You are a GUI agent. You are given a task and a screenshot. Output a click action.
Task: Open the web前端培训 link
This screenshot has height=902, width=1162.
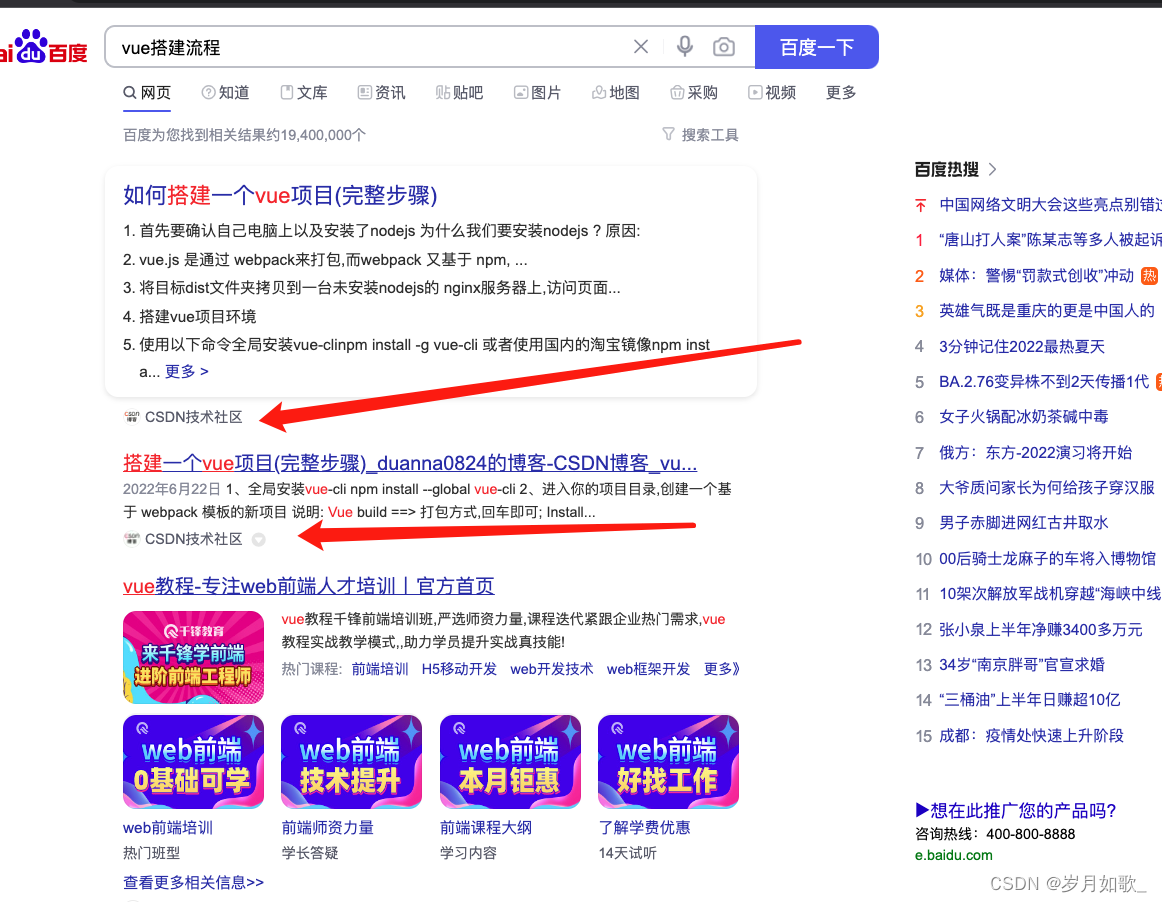click(168, 828)
